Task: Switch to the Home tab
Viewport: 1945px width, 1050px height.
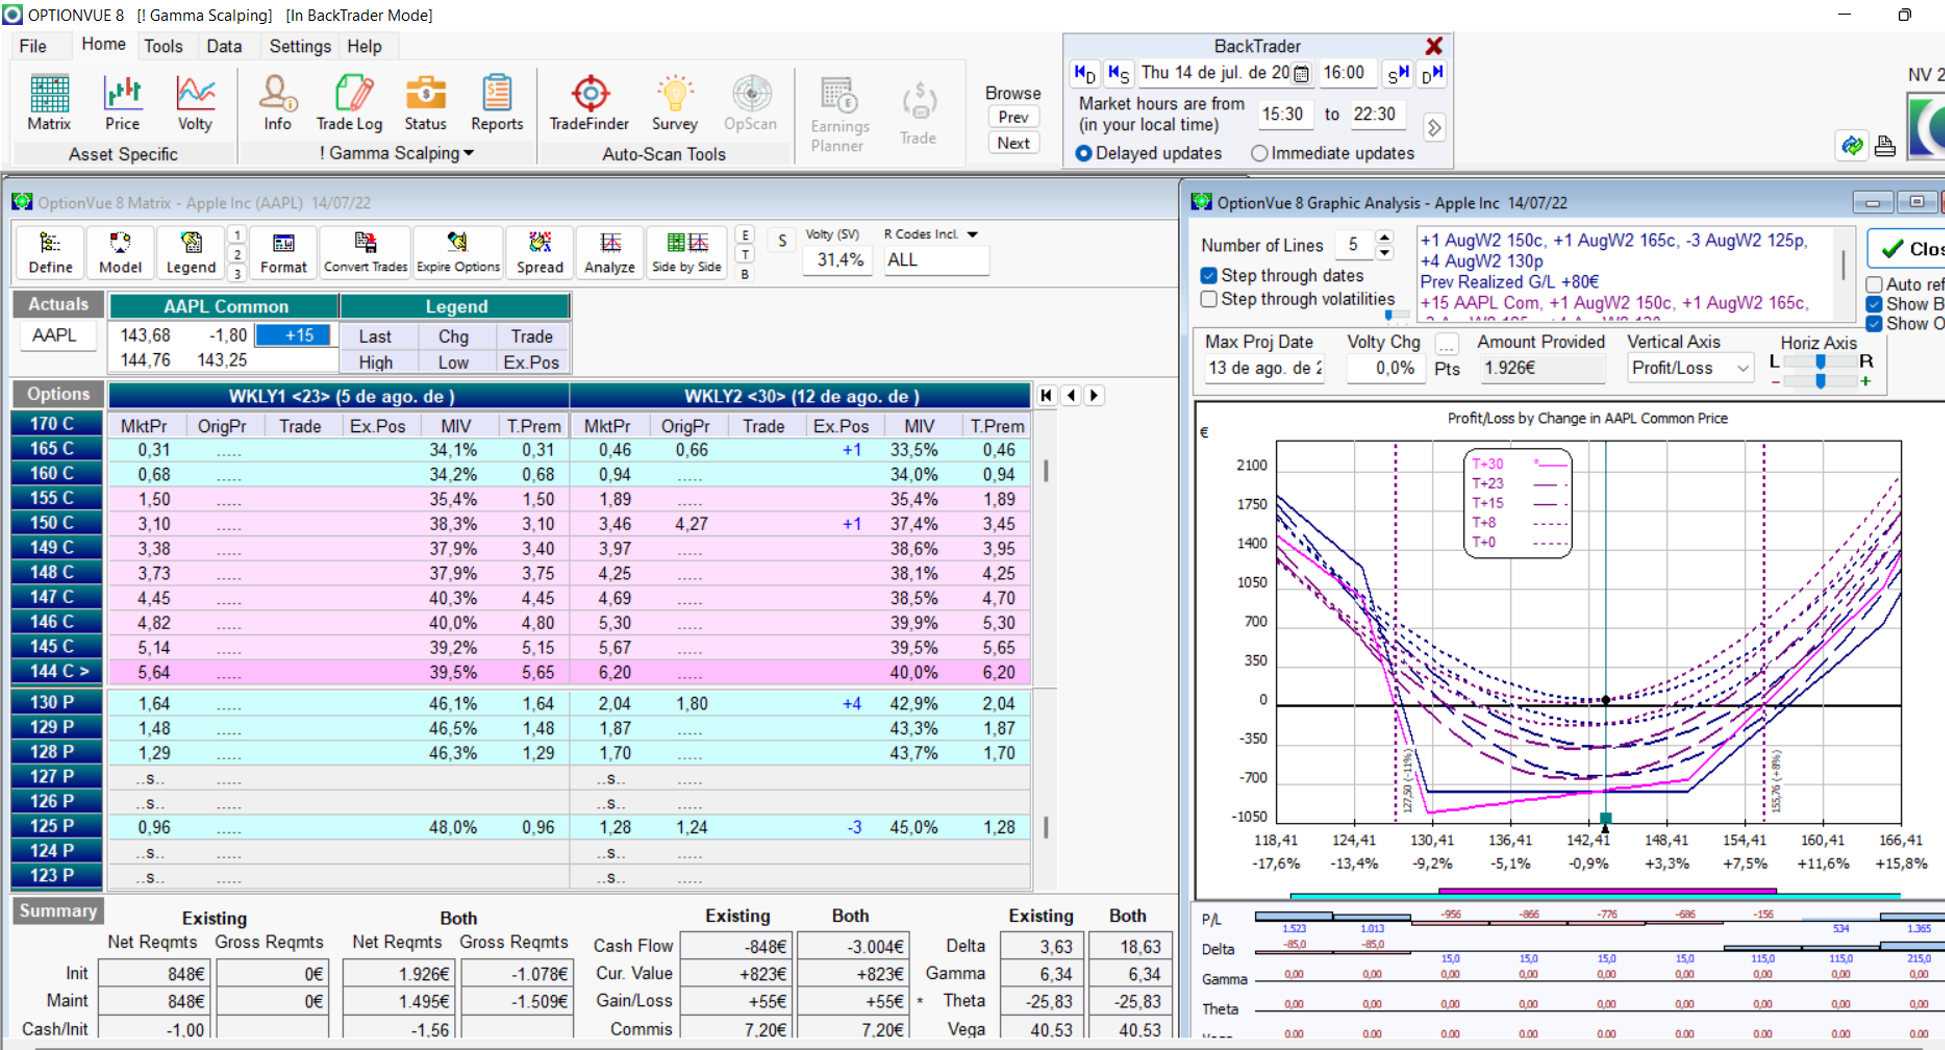Action: pos(104,45)
